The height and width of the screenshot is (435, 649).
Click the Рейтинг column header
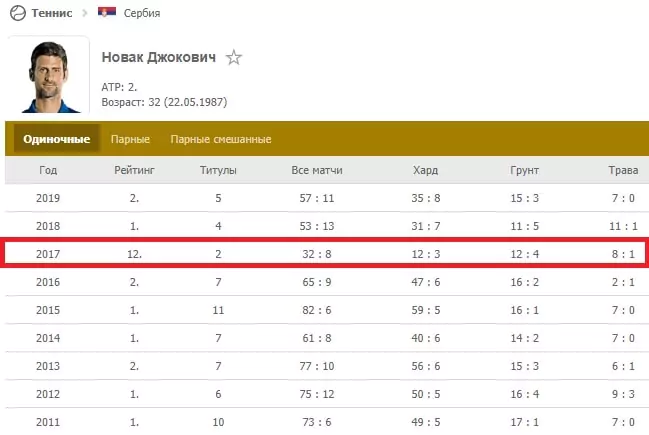click(x=135, y=170)
